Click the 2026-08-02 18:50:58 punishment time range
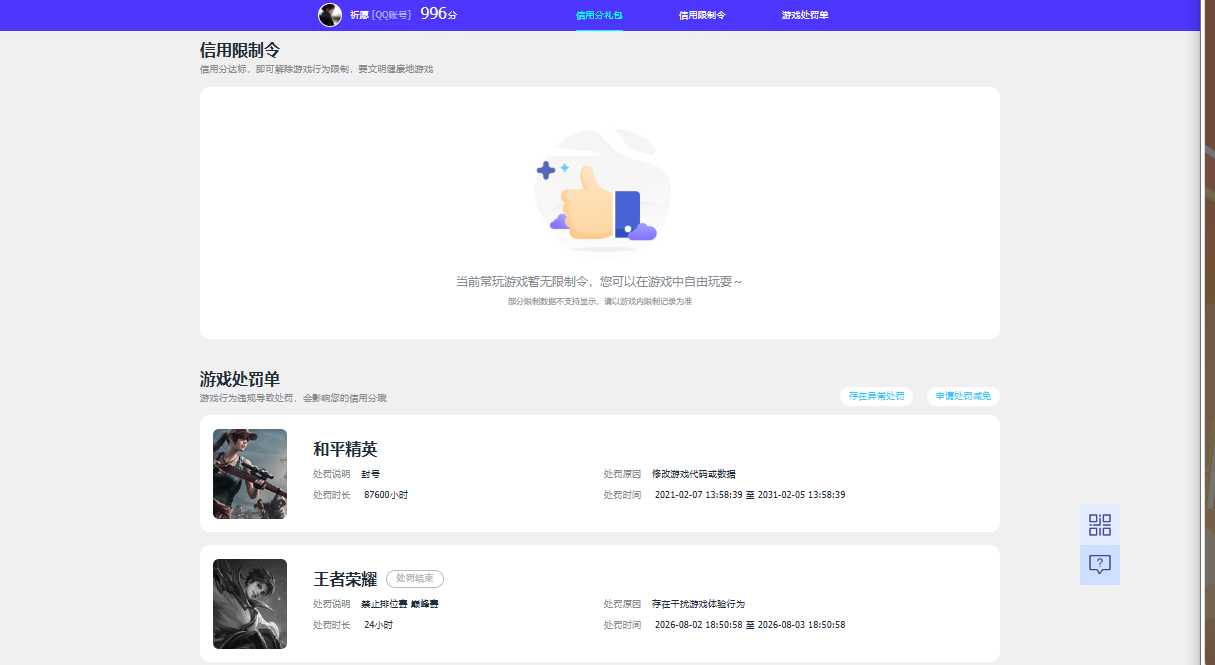 pos(750,625)
